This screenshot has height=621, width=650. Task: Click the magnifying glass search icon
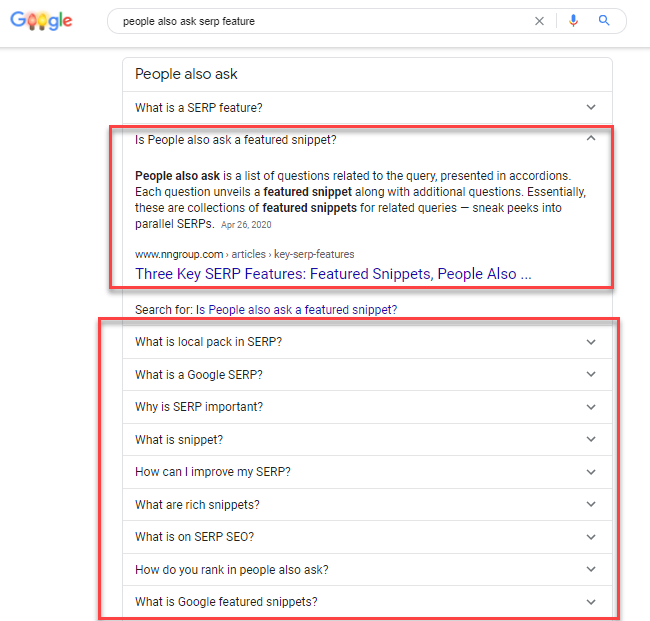click(x=604, y=20)
